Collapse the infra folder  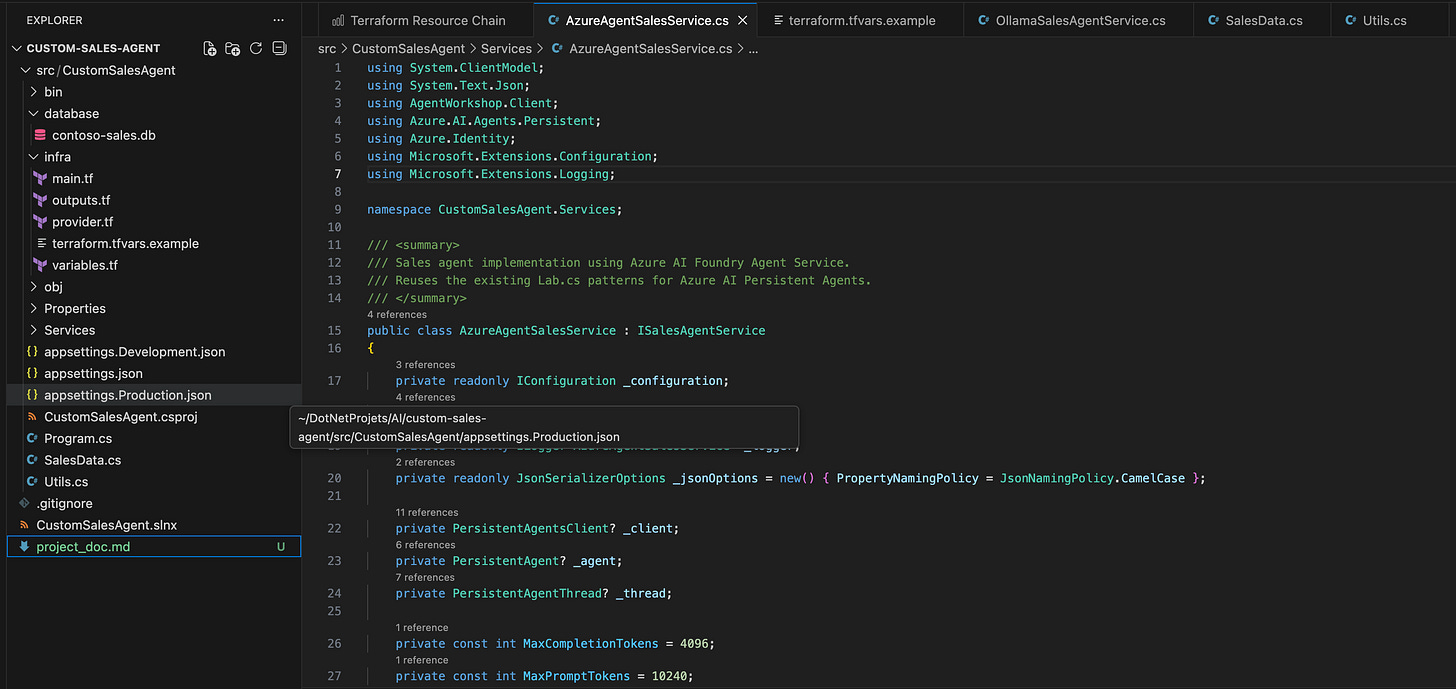pos(34,157)
